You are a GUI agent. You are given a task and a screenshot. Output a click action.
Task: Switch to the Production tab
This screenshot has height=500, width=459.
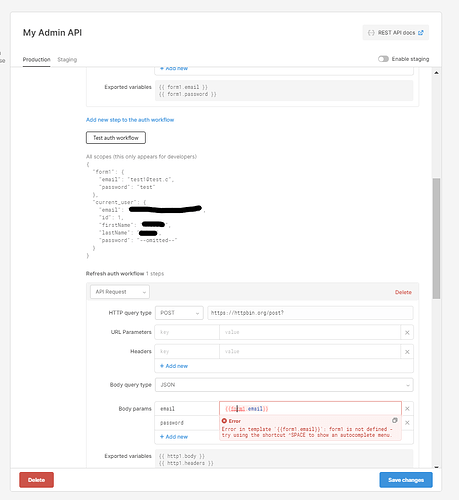[36, 59]
